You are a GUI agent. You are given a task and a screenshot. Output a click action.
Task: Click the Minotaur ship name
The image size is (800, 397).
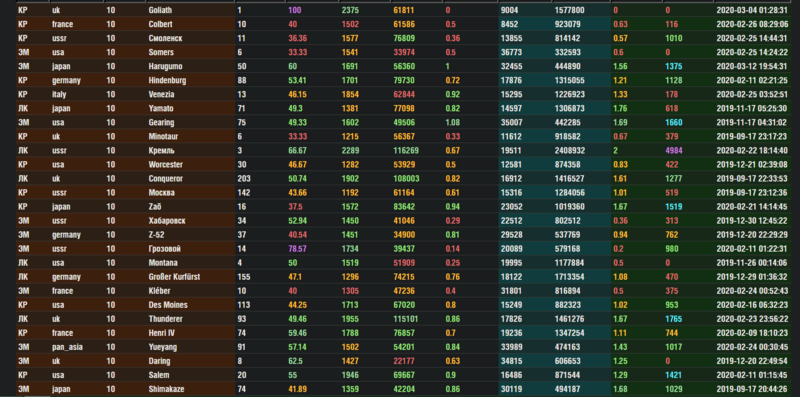point(163,137)
